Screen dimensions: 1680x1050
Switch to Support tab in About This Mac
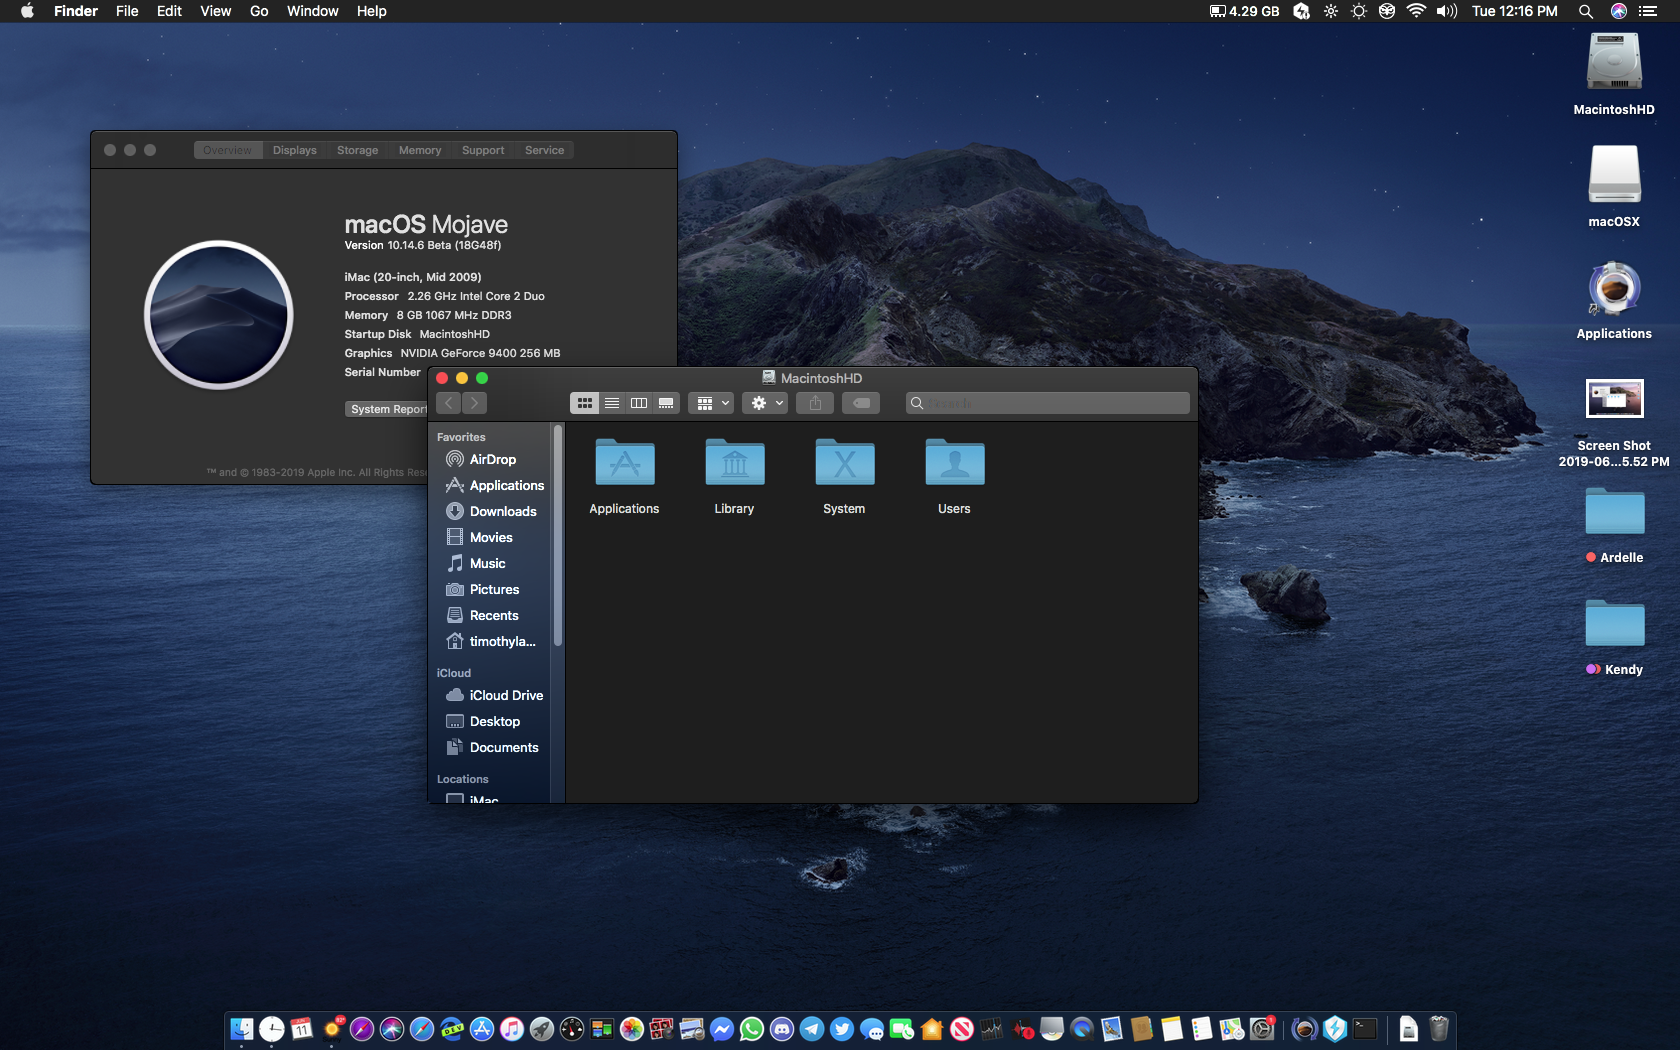pos(483,150)
